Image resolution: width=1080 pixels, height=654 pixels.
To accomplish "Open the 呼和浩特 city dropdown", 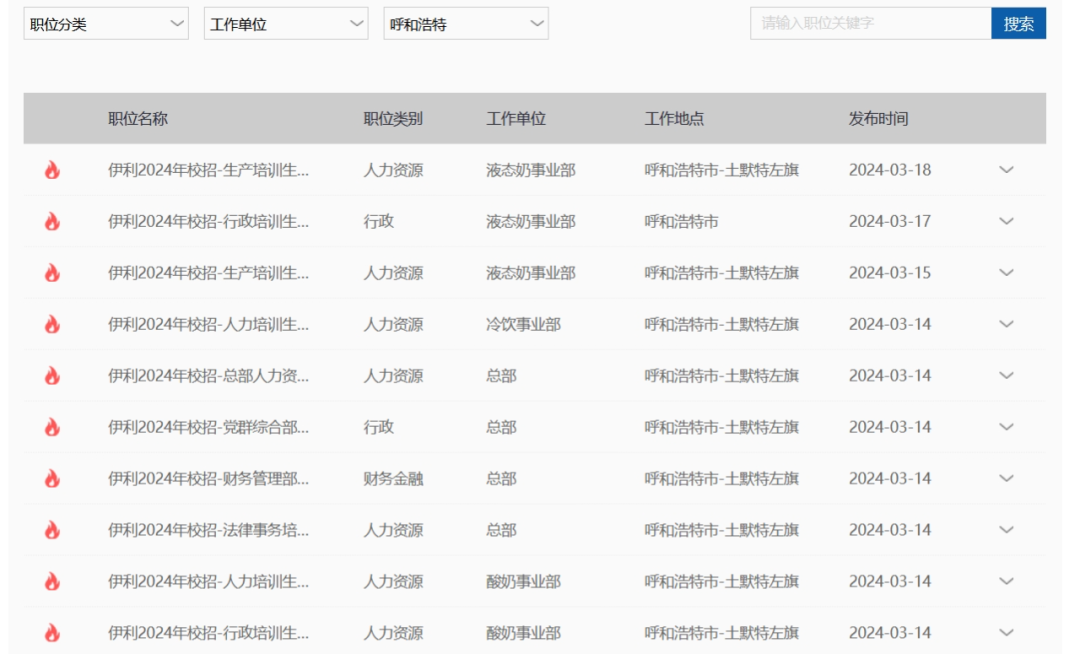I will (x=466, y=24).
